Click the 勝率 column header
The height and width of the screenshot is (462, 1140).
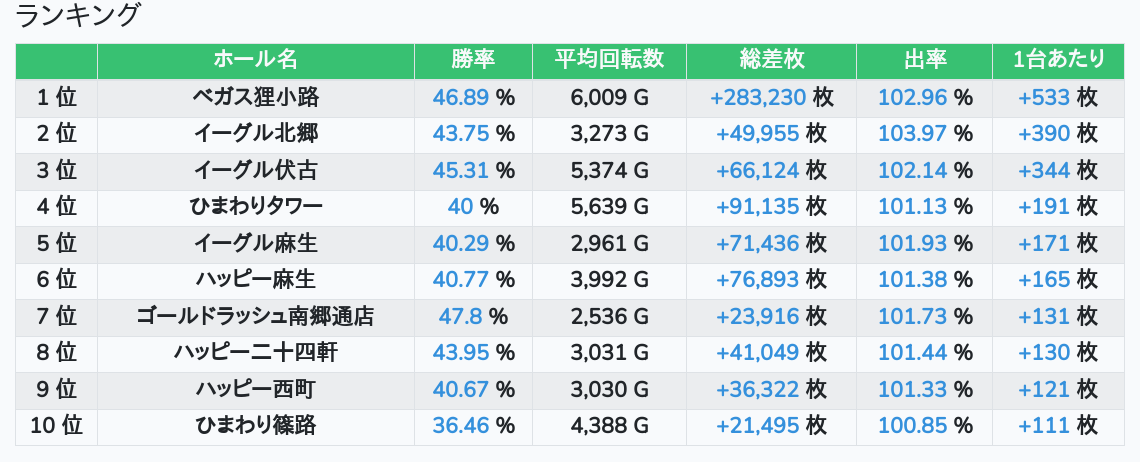tap(473, 60)
